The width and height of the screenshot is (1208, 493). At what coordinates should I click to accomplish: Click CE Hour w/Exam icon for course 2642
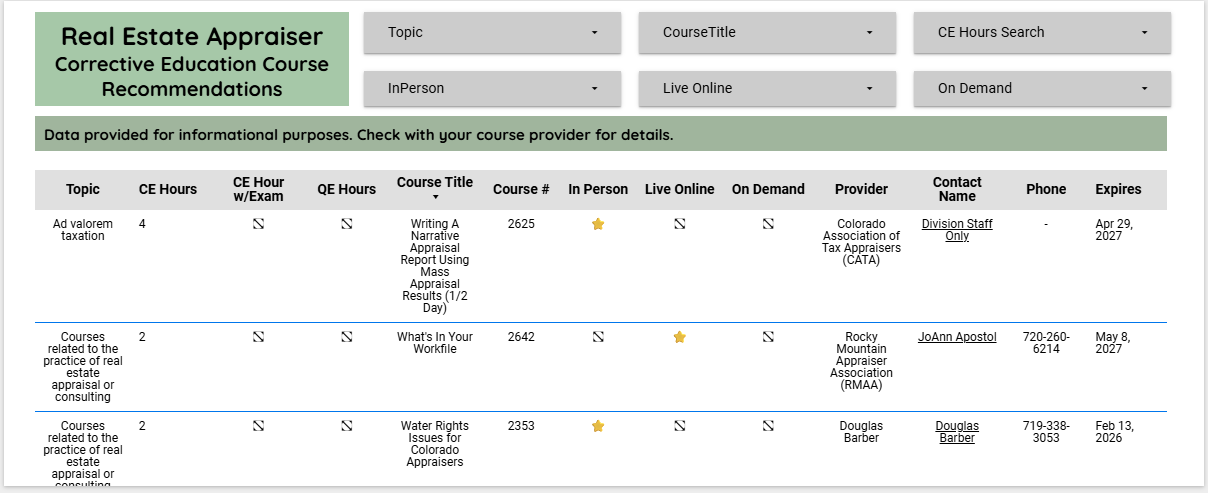[x=258, y=338]
